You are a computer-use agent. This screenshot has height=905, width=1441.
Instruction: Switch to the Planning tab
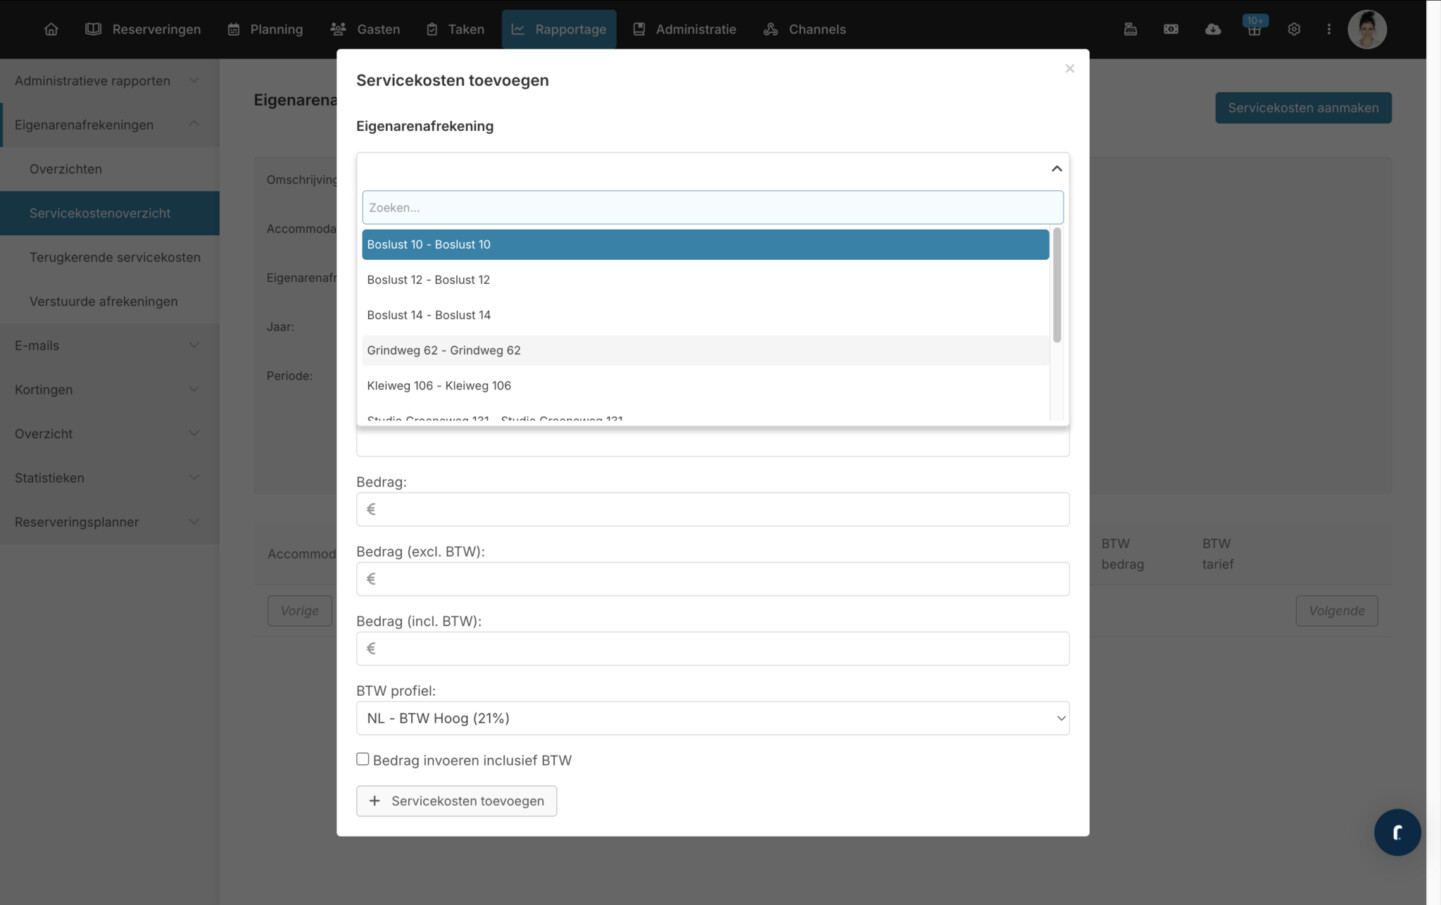point(266,29)
